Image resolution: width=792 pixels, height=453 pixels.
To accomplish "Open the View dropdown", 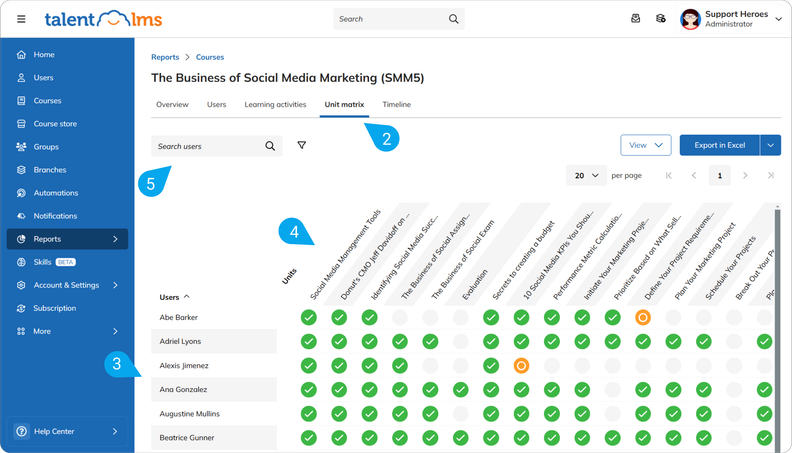I will click(645, 146).
